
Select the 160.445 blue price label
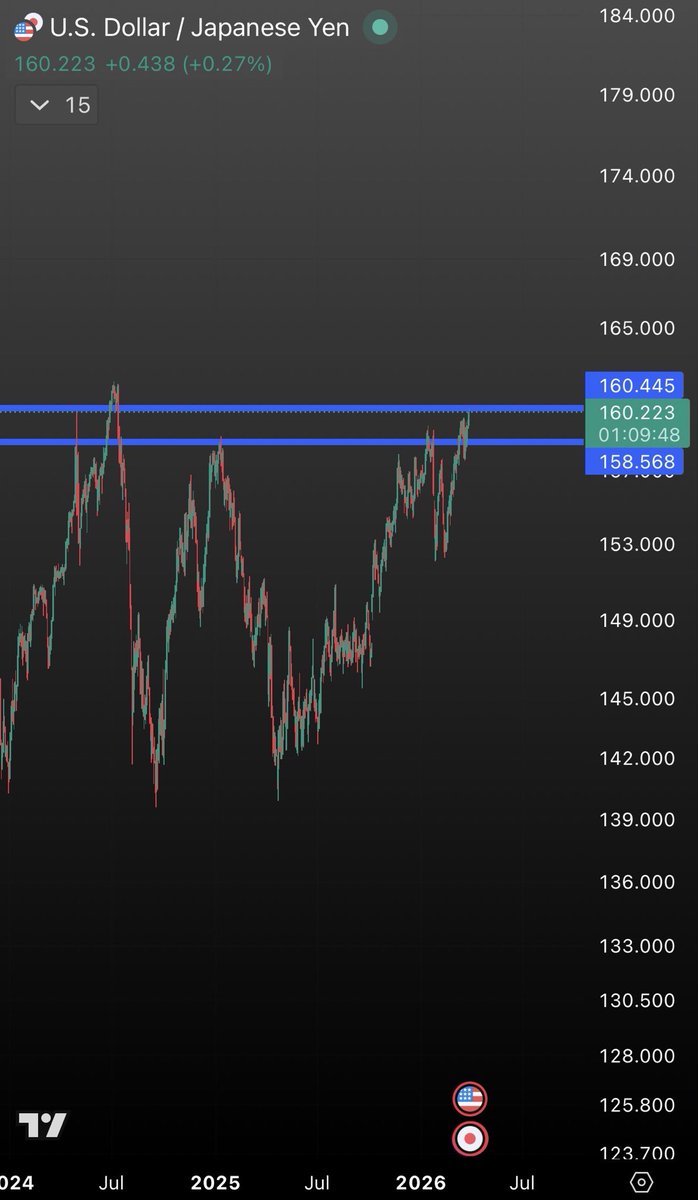click(637, 385)
